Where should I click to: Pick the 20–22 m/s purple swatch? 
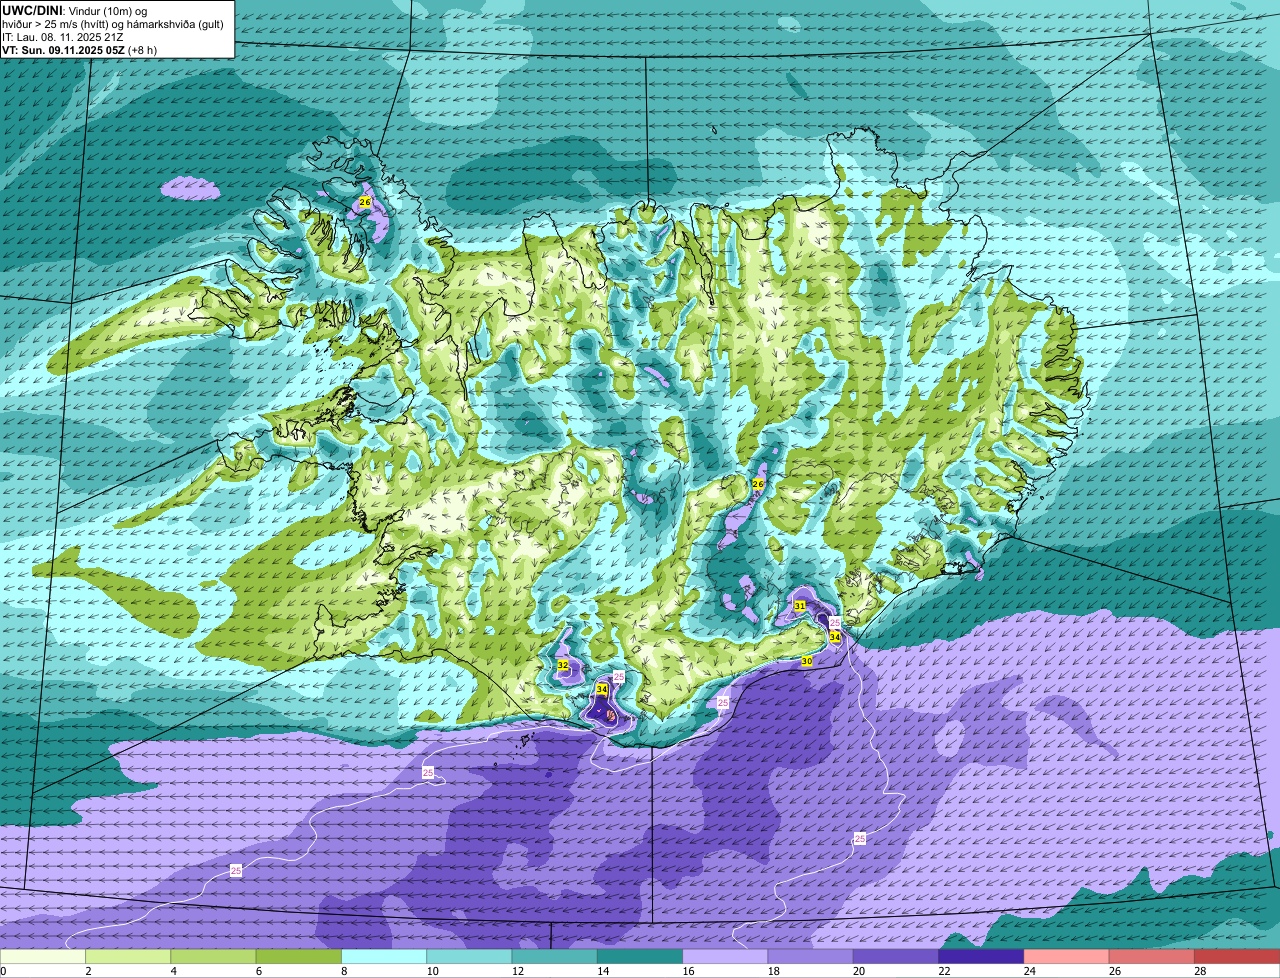point(896,957)
